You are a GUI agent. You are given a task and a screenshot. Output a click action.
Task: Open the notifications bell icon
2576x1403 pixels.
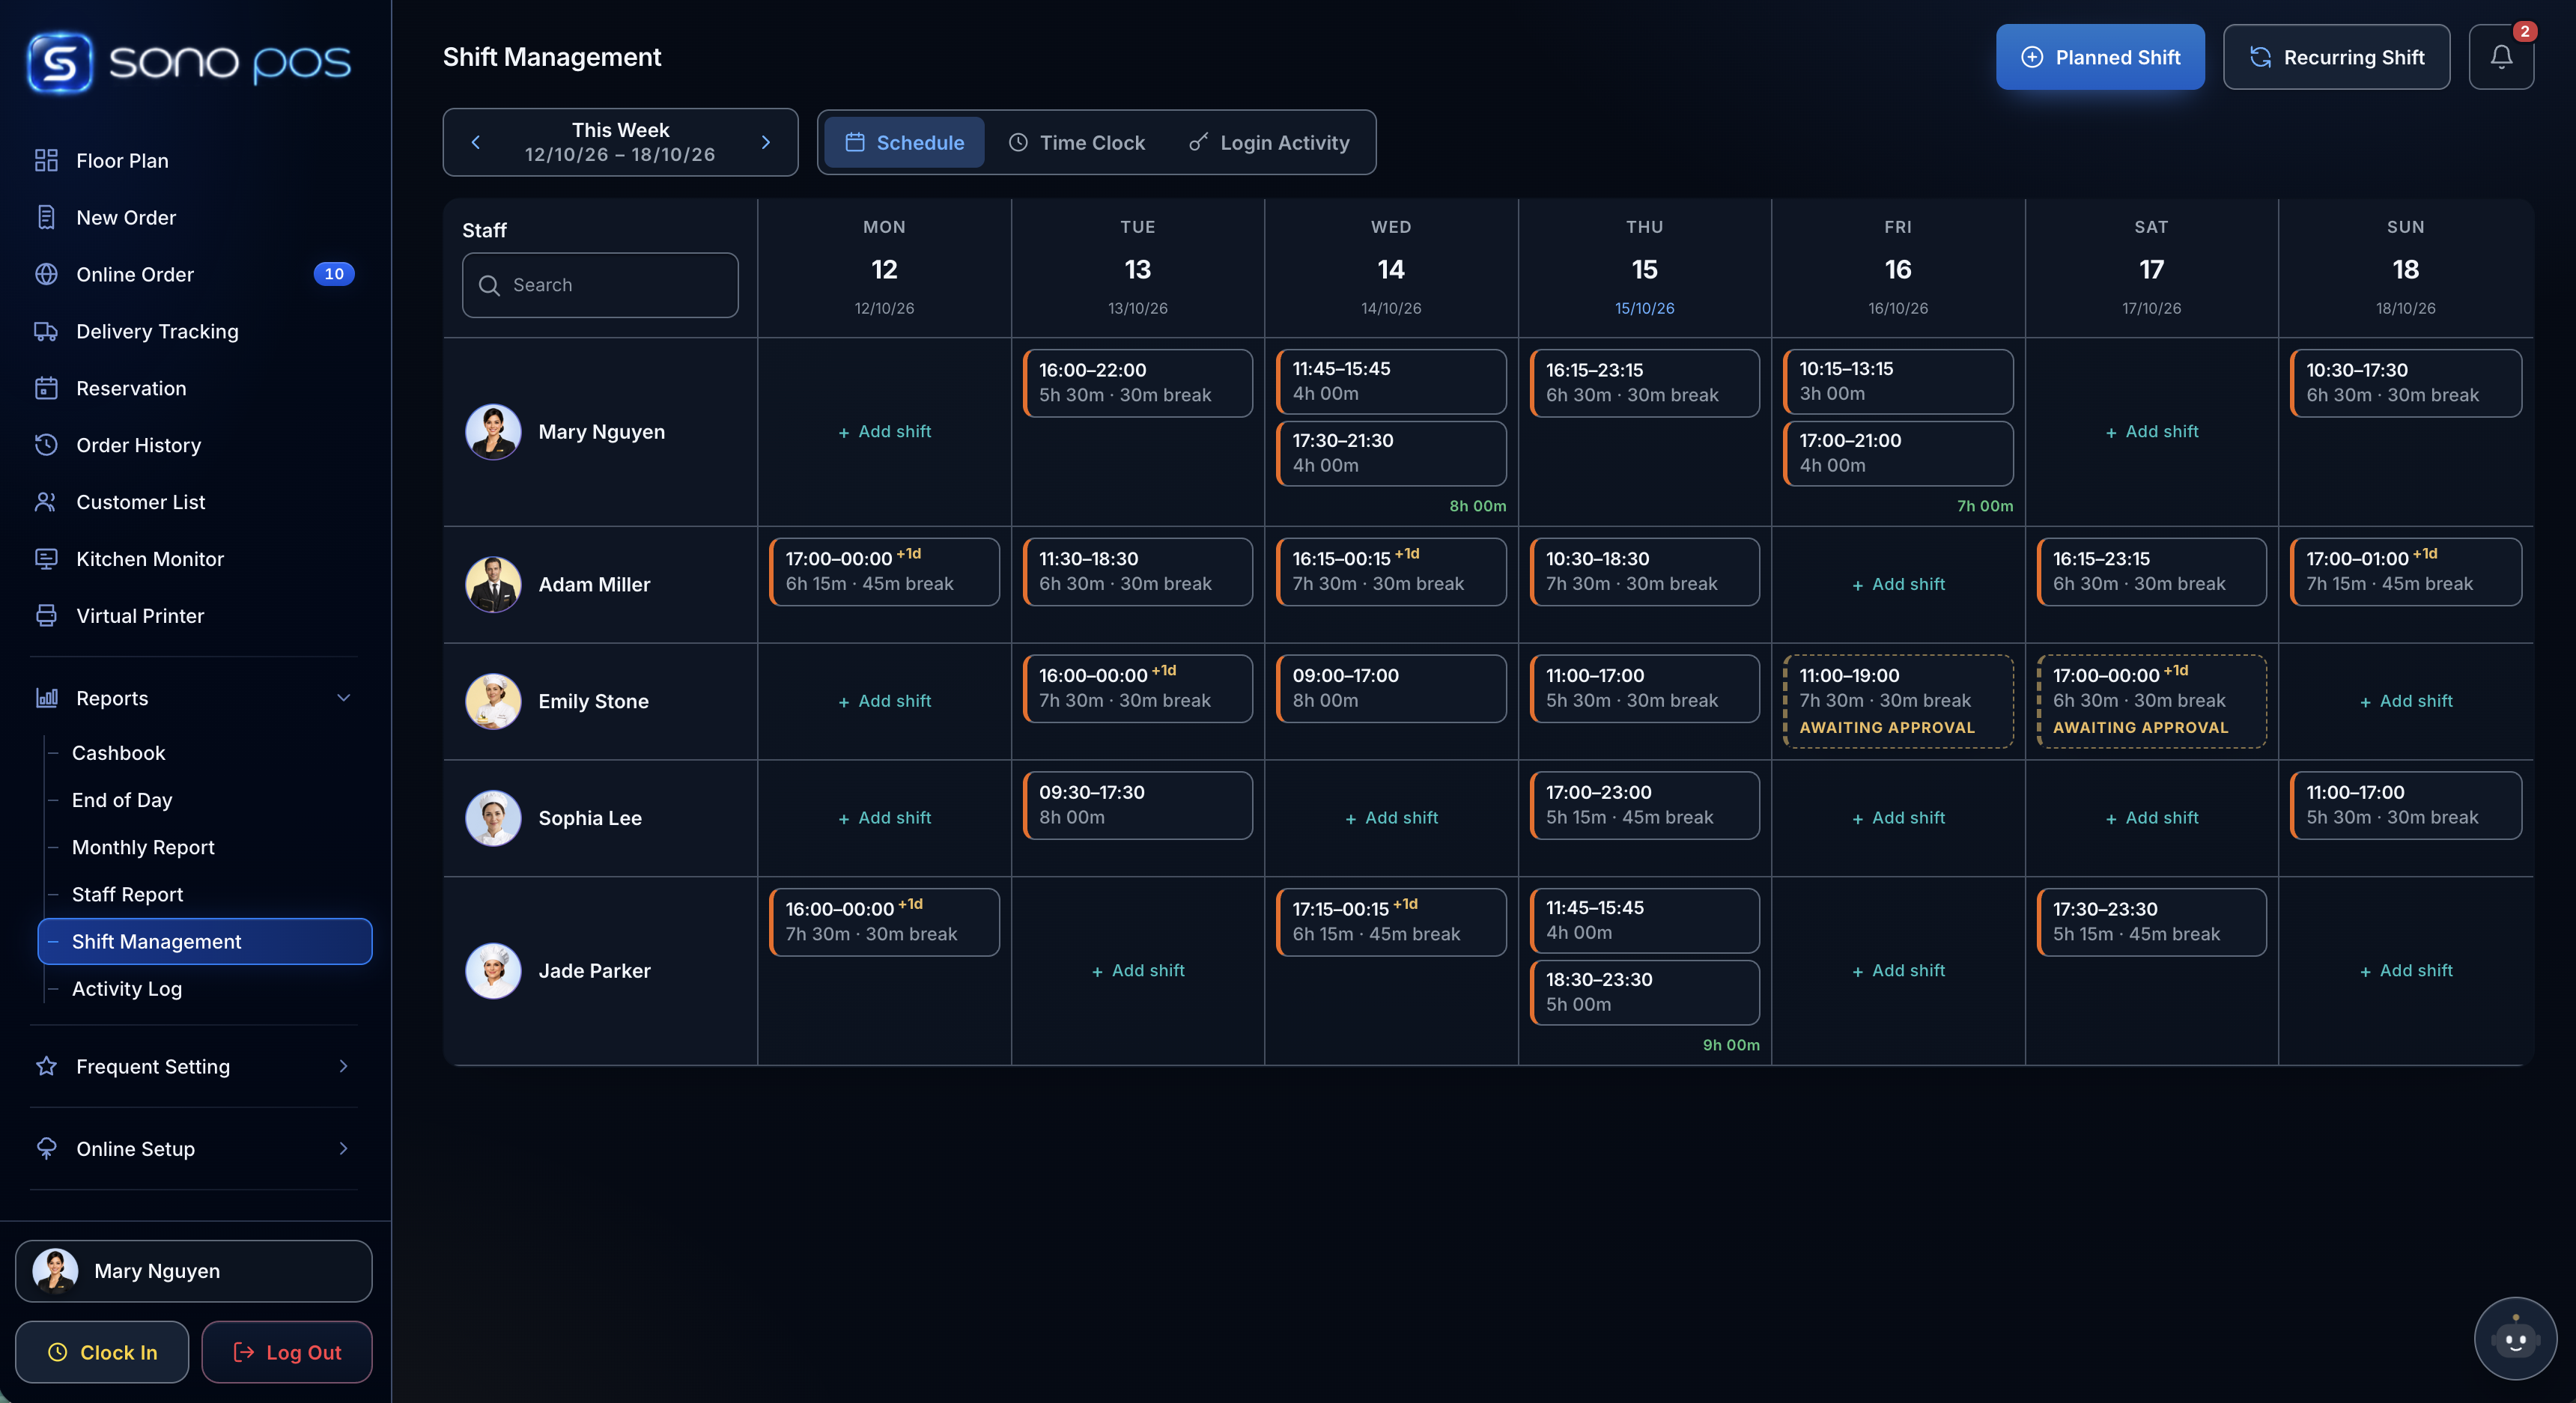pyautogui.click(x=2500, y=57)
